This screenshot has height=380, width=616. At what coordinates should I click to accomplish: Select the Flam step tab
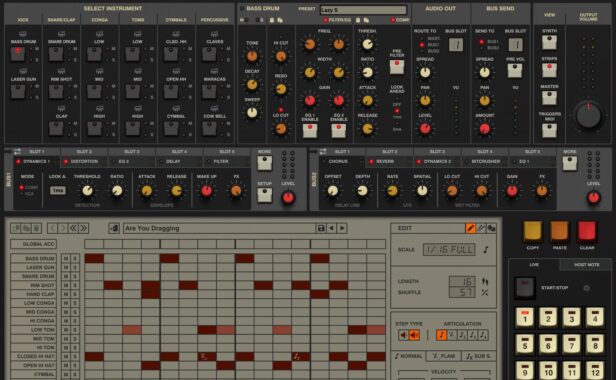point(444,356)
